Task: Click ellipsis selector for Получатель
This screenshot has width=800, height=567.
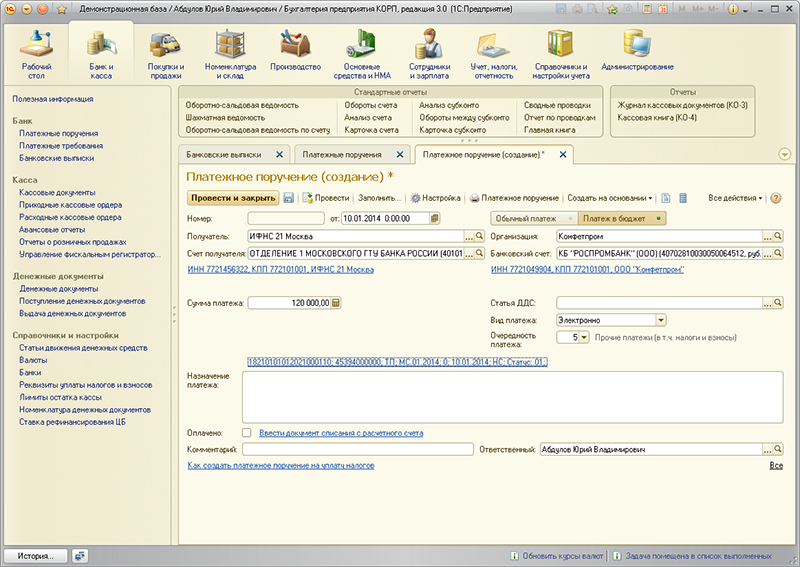Action: (469, 236)
